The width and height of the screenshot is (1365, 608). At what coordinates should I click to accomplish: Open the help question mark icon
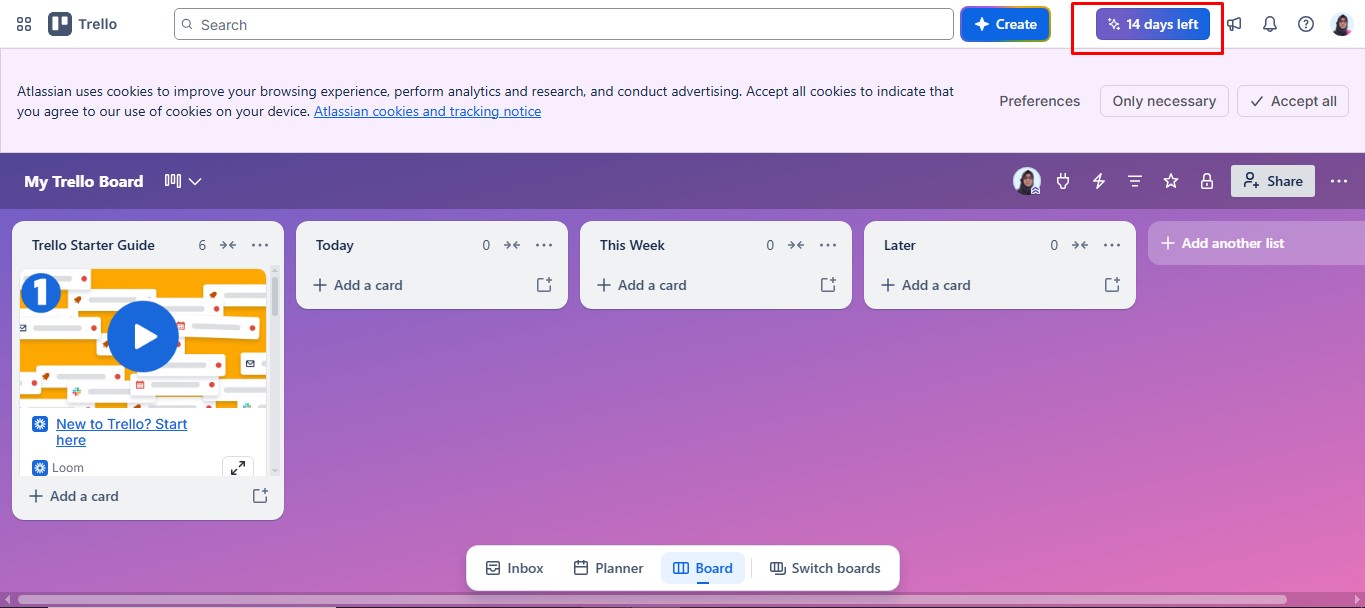[x=1306, y=24]
